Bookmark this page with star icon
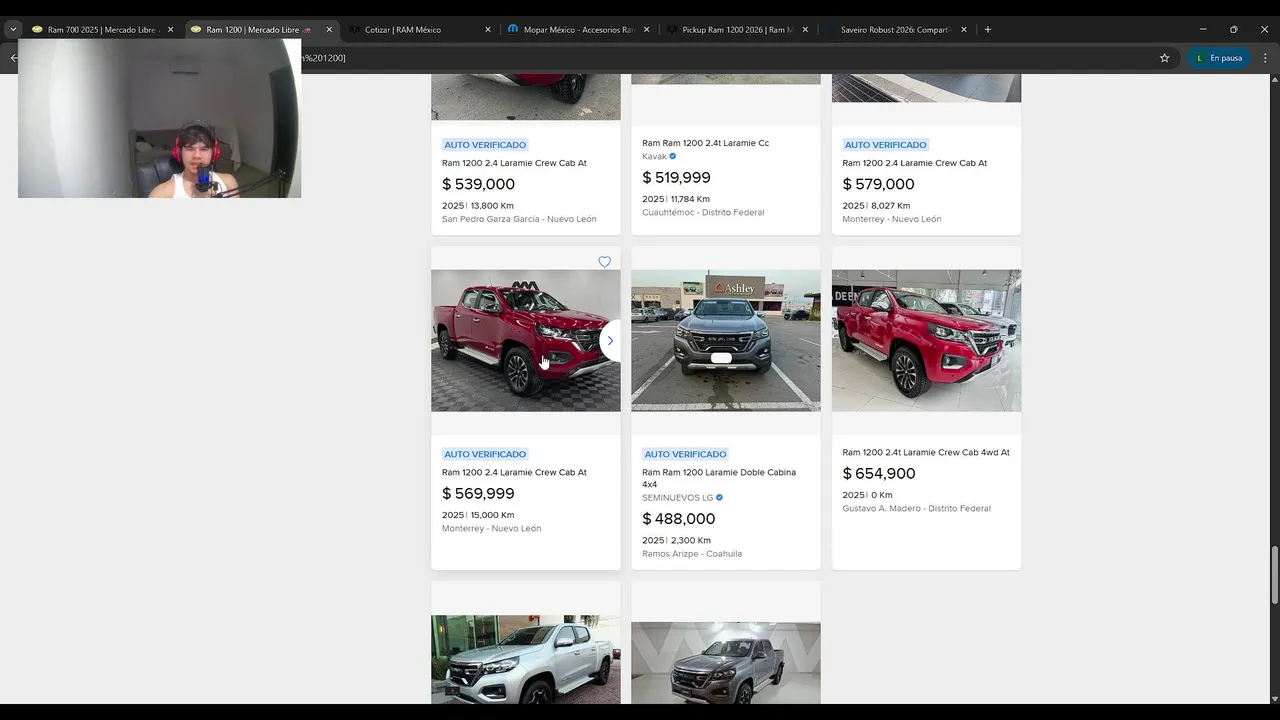1280x720 pixels. coord(1164,58)
